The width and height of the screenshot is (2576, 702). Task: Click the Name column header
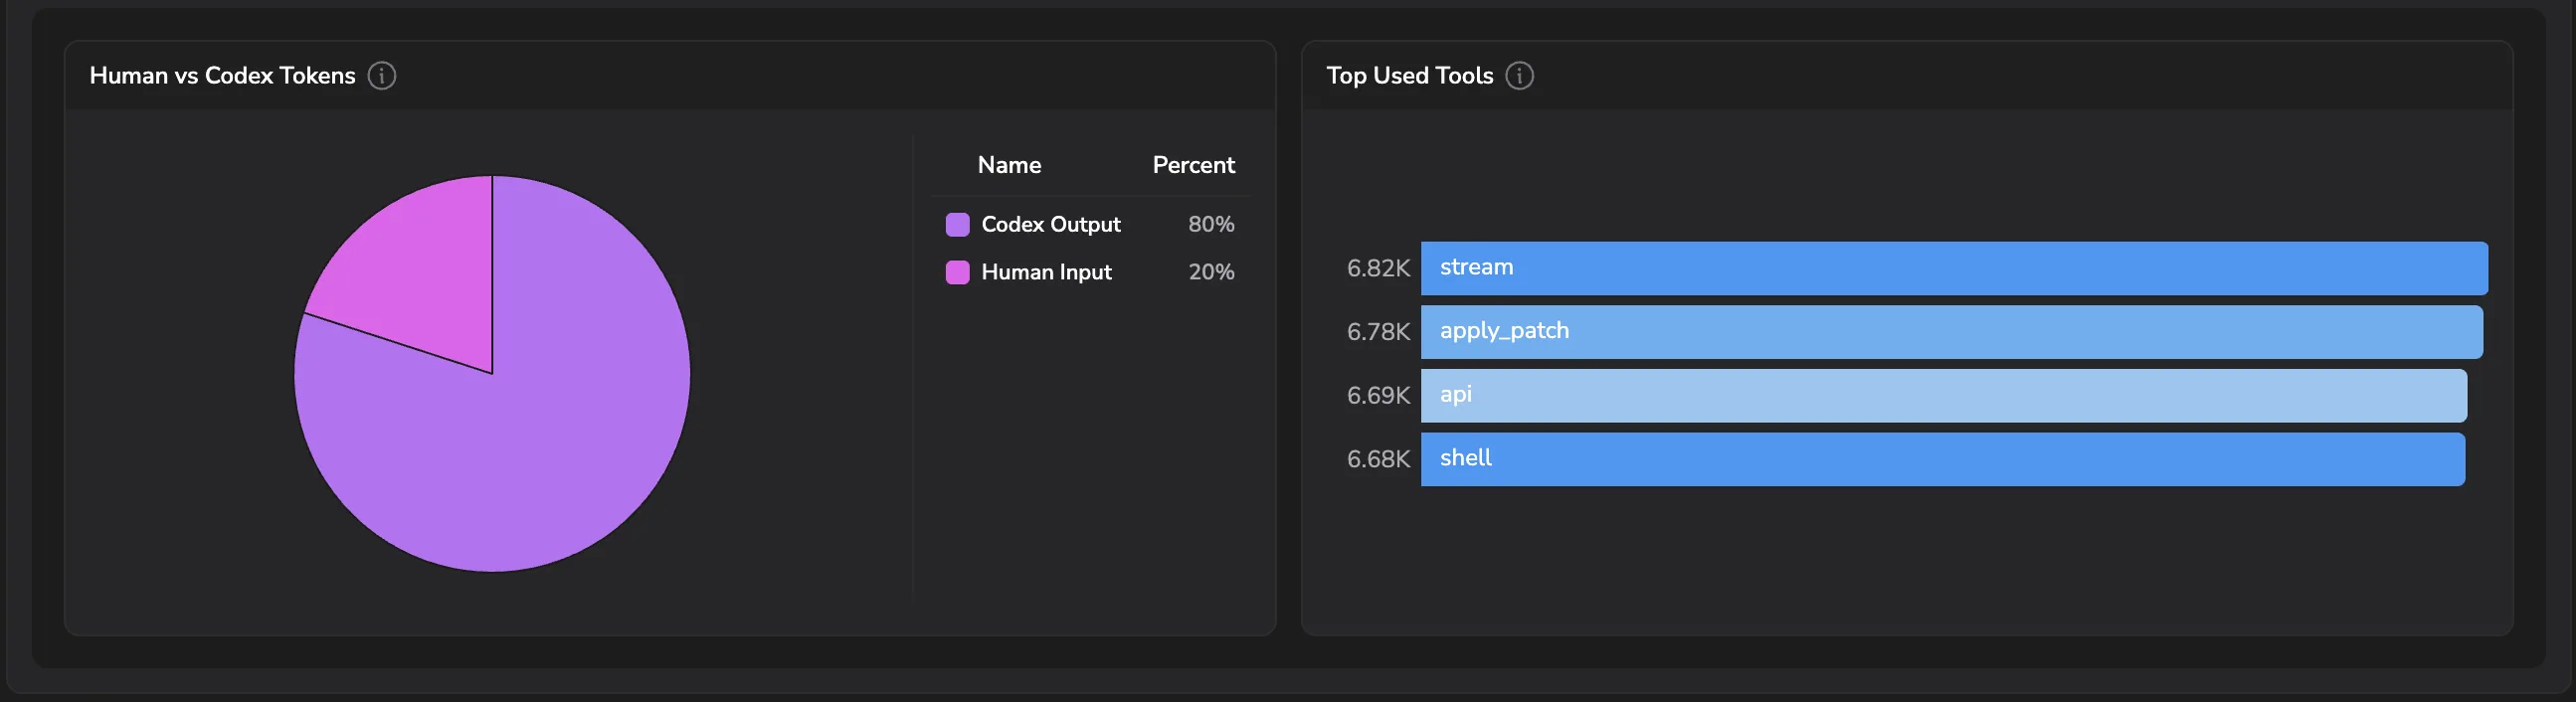pyautogui.click(x=1009, y=165)
